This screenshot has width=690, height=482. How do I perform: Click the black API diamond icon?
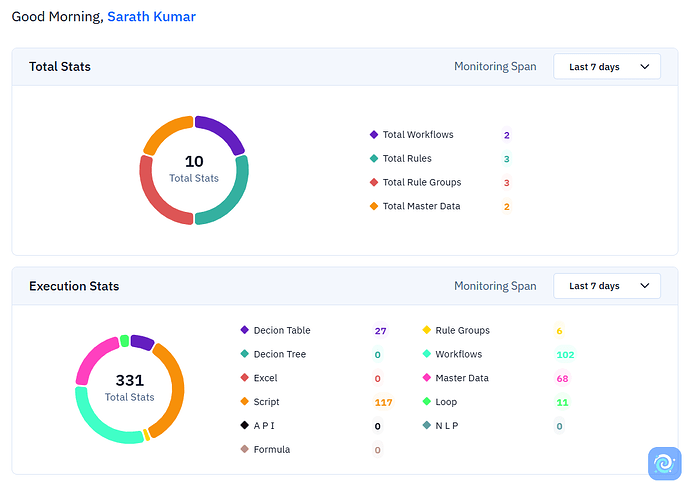(x=245, y=425)
